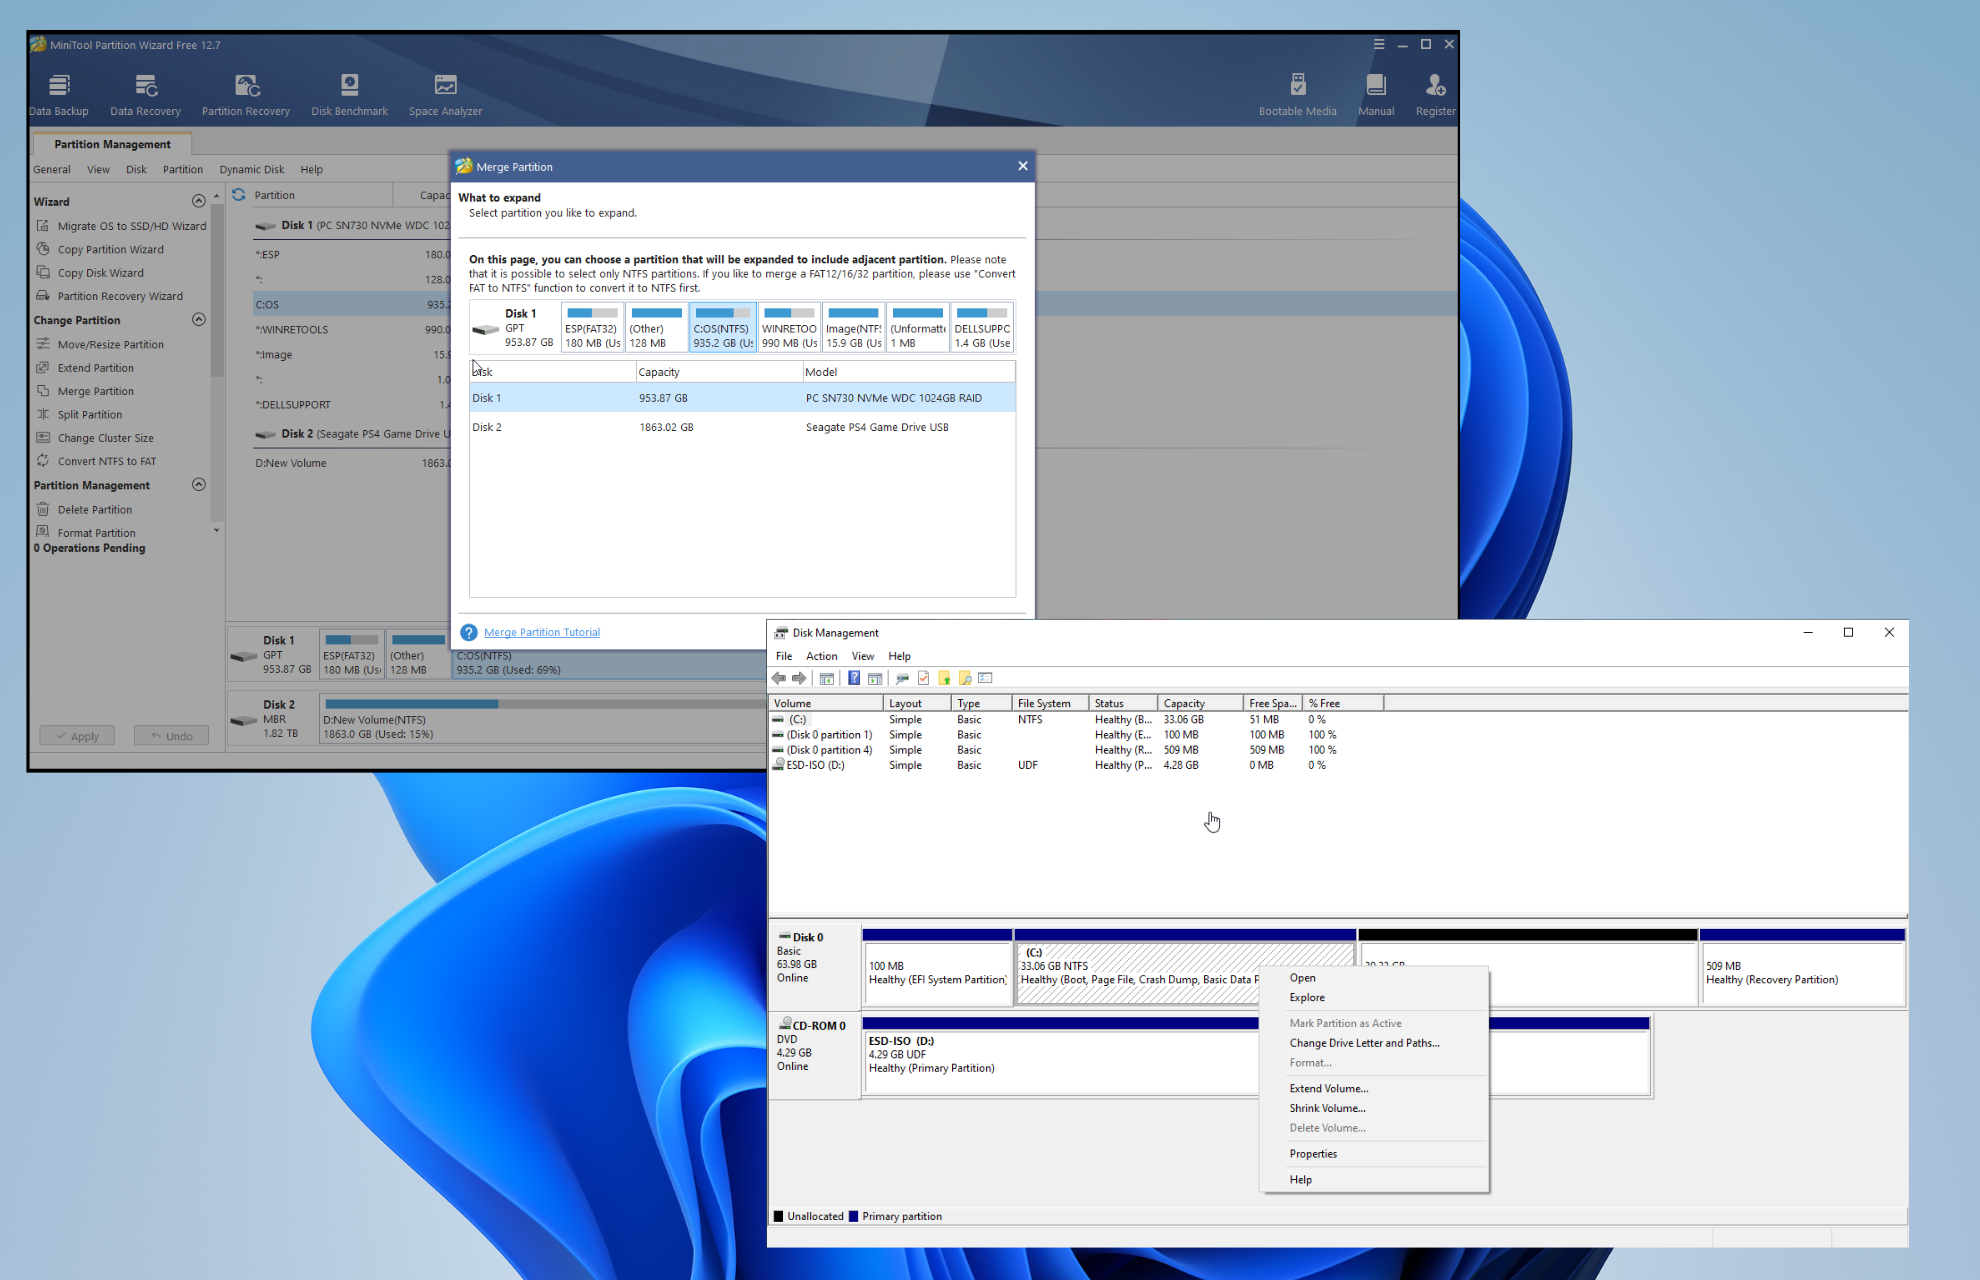Start the Disk Benchmark tool

coord(349,95)
